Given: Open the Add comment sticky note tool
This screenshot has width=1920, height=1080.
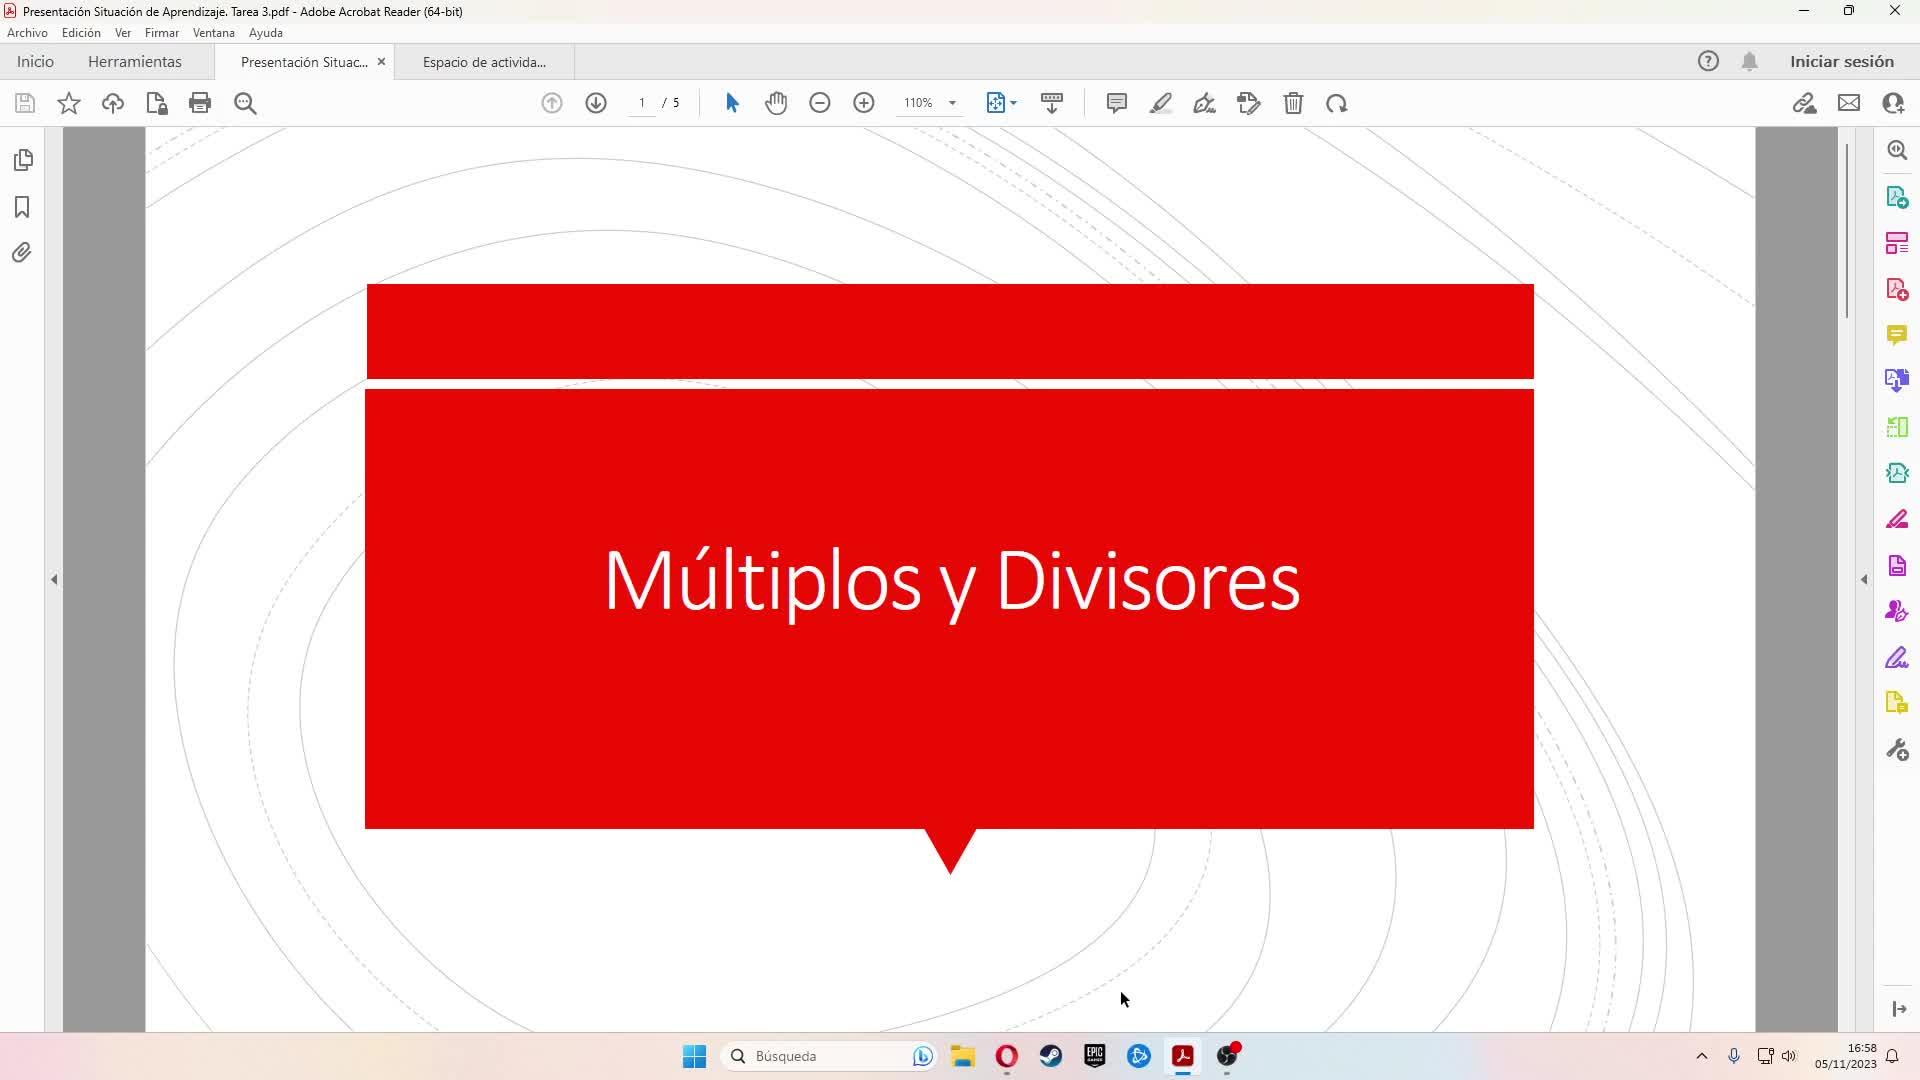Looking at the screenshot, I should tap(1117, 103).
